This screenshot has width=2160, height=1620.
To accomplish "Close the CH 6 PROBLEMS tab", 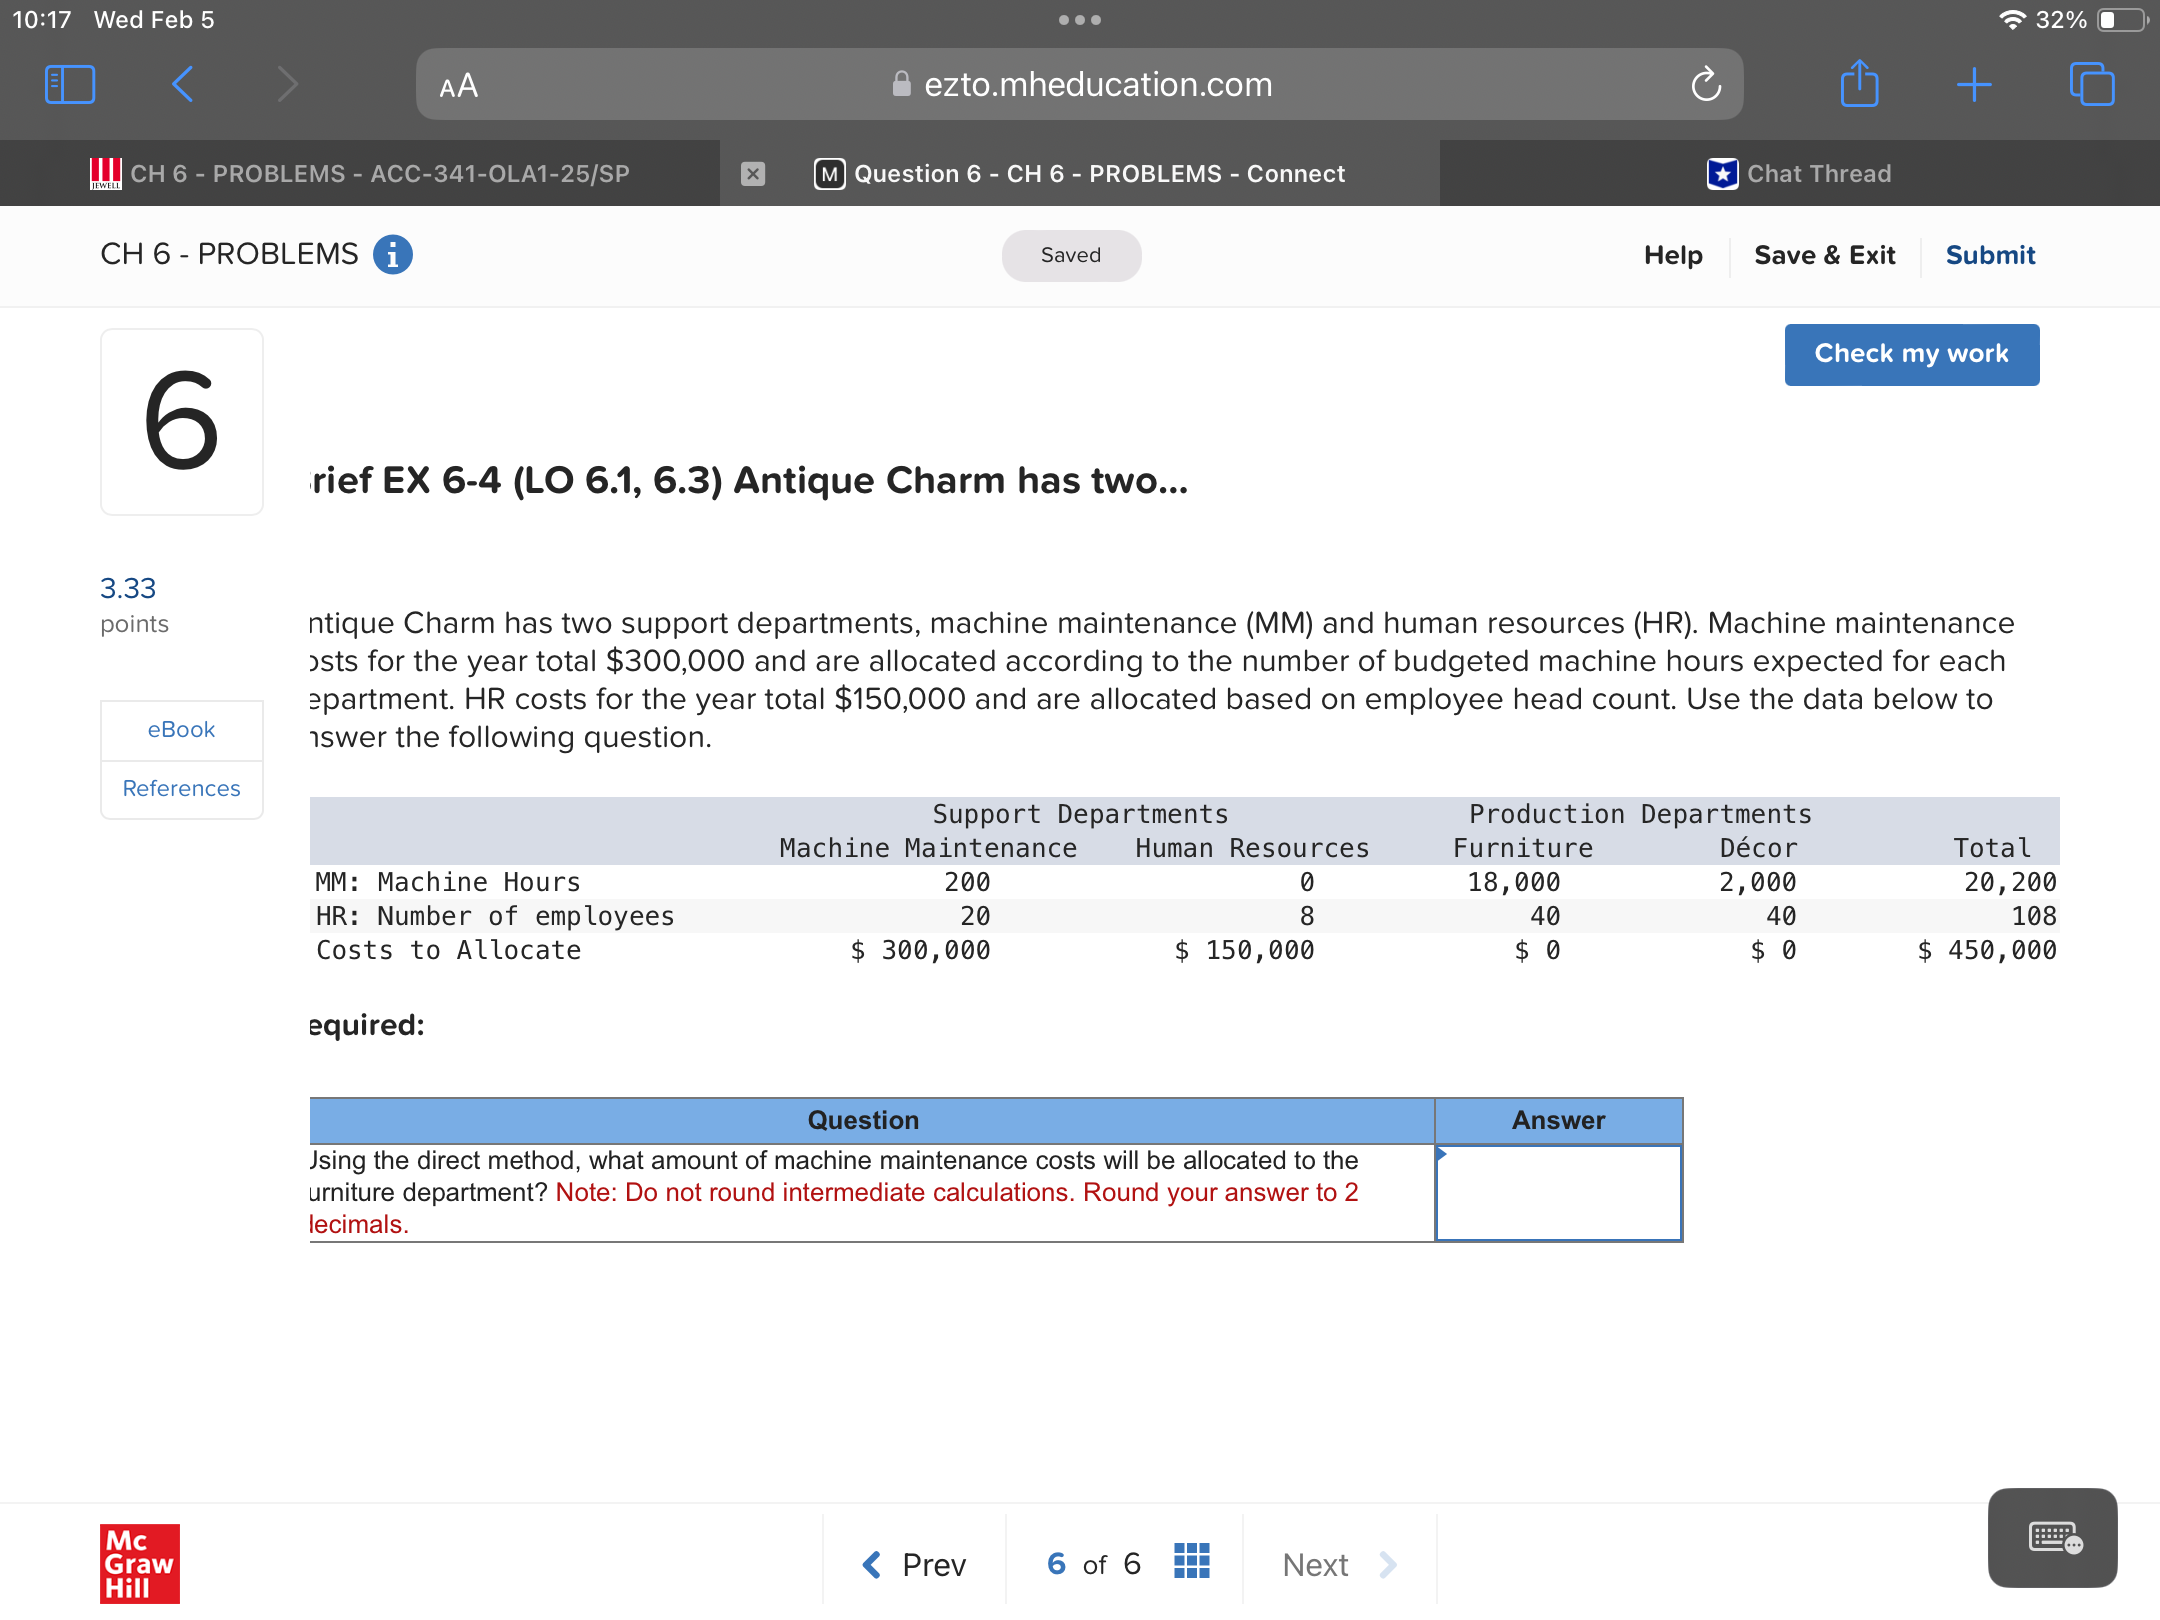I will (751, 173).
